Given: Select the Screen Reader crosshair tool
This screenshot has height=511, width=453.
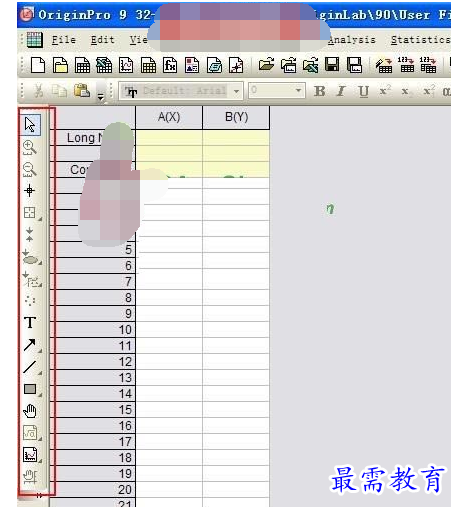Looking at the screenshot, I should (29, 191).
